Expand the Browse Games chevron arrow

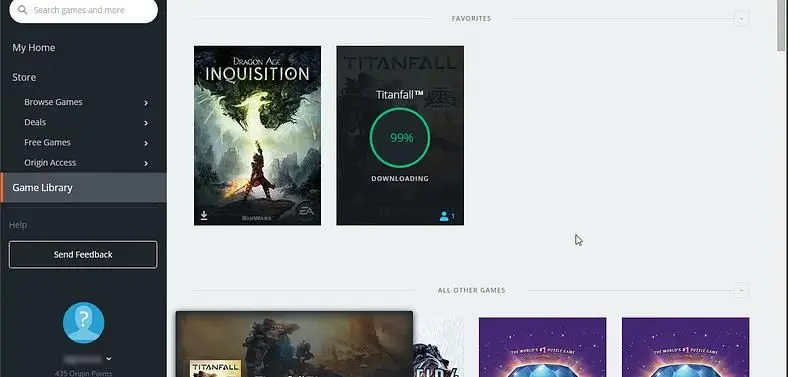point(146,103)
